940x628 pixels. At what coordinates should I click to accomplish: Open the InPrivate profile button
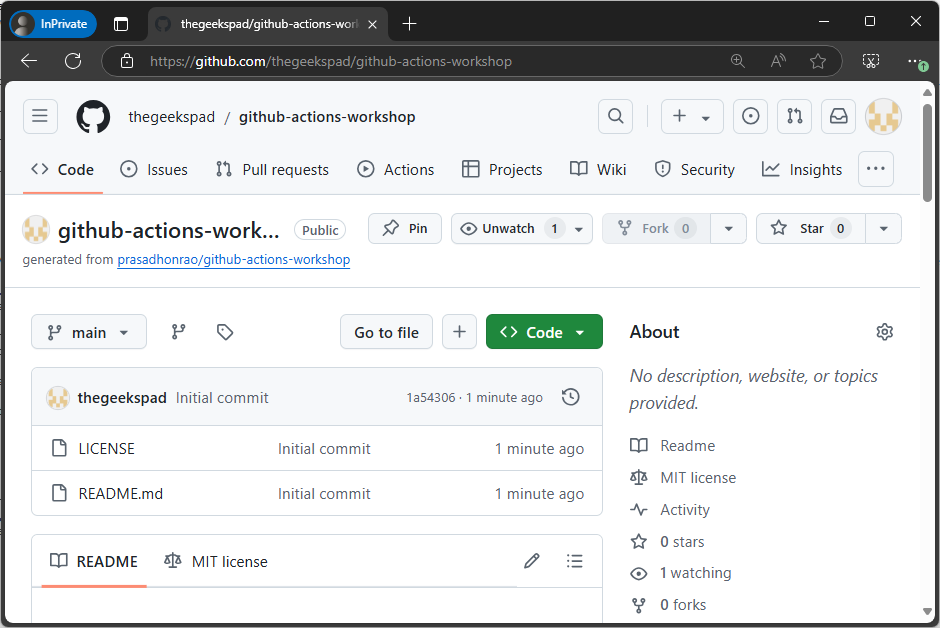[x=53, y=24]
